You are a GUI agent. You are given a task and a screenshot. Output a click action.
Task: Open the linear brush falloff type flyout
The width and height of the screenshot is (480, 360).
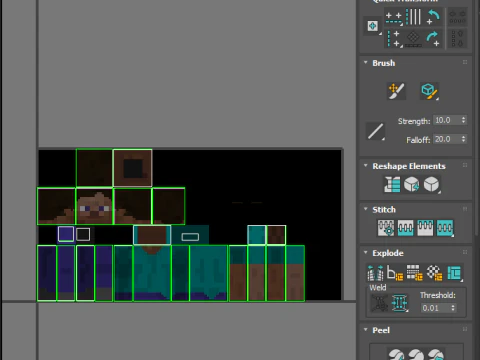[x=376, y=131]
